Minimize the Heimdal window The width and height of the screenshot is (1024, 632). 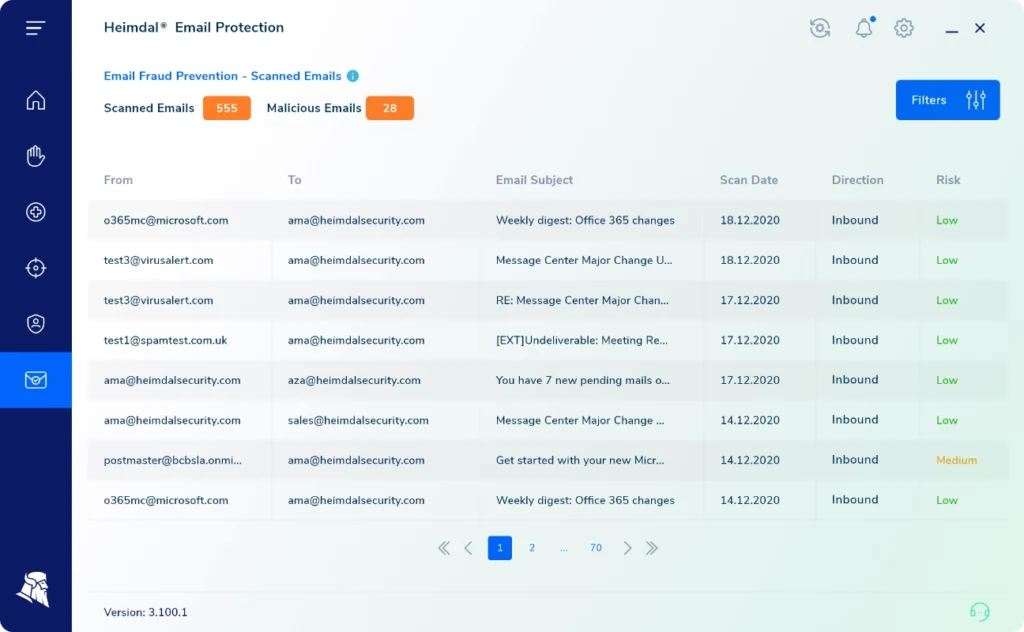click(x=952, y=29)
